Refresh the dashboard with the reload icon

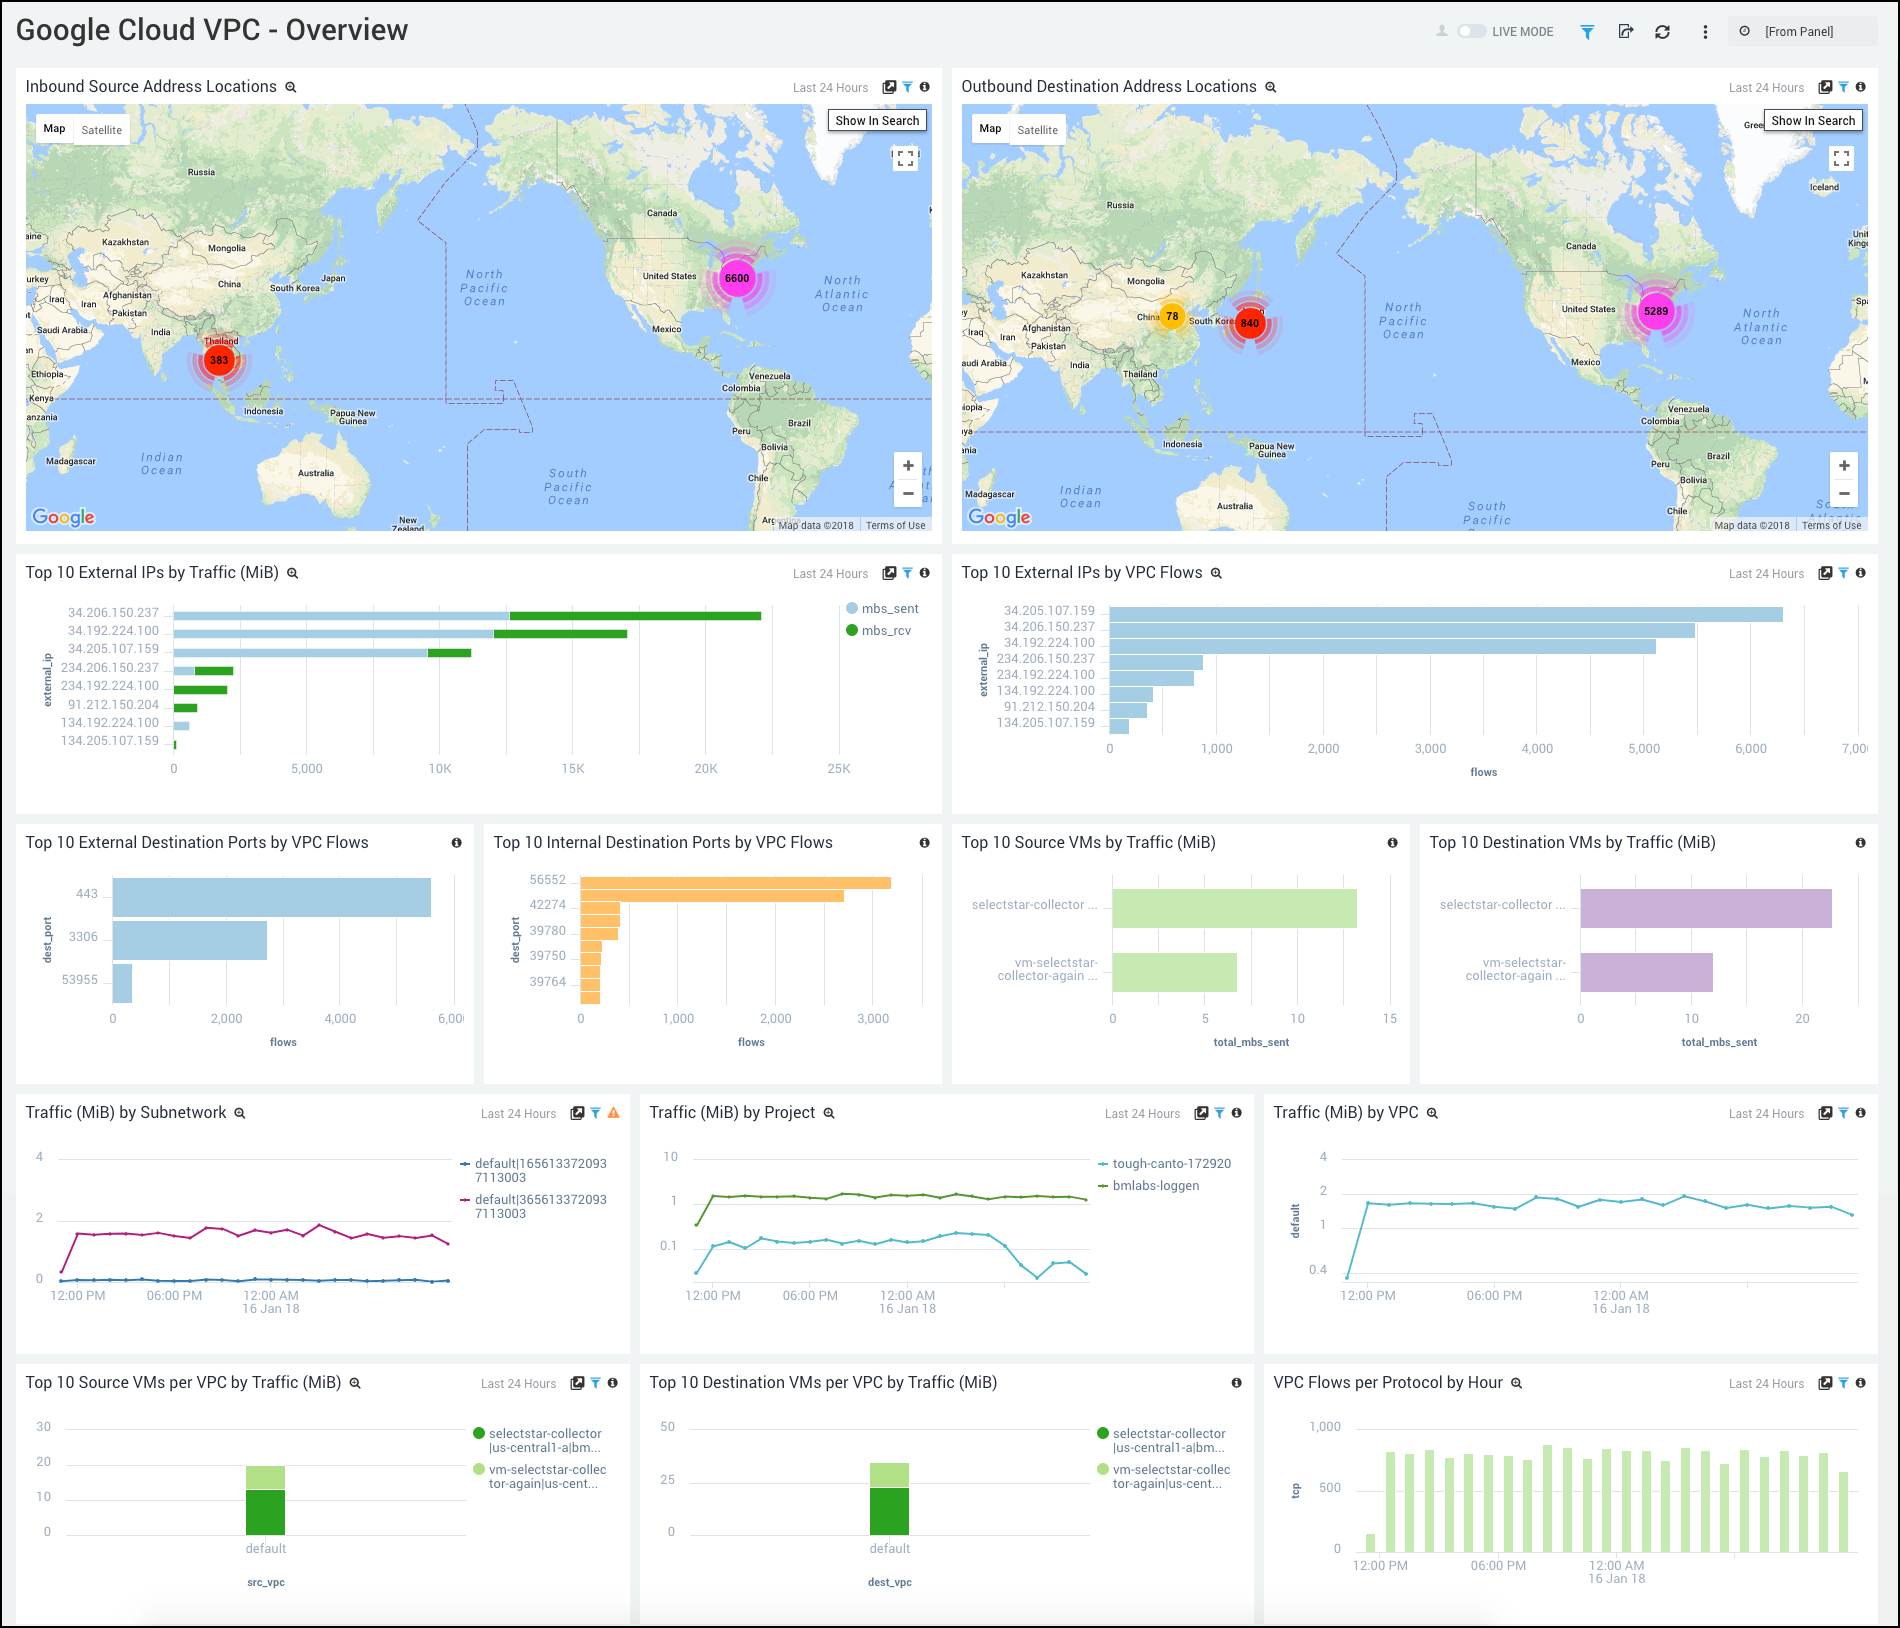[x=1662, y=32]
